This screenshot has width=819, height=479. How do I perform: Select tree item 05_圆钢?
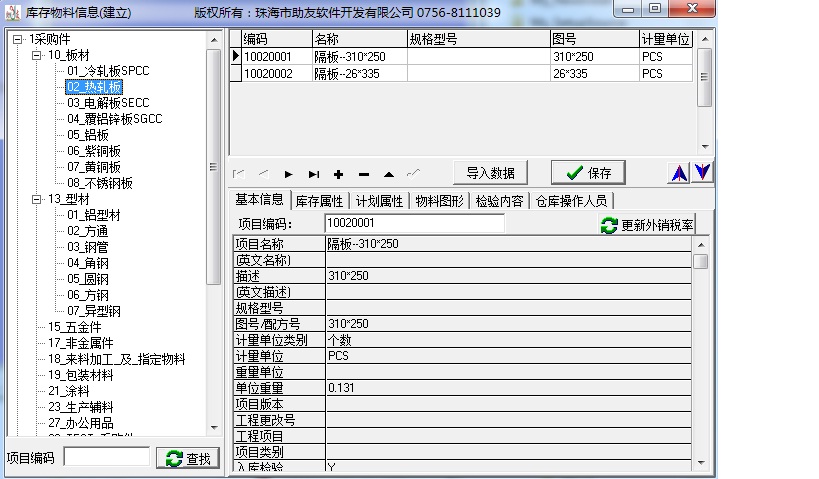pyautogui.click(x=88, y=279)
